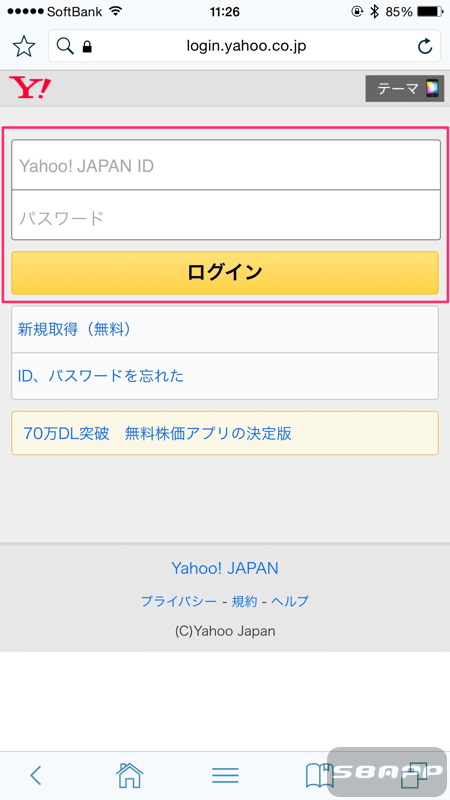Open the ヘルプ footer link
This screenshot has width=450, height=800.
290,601
